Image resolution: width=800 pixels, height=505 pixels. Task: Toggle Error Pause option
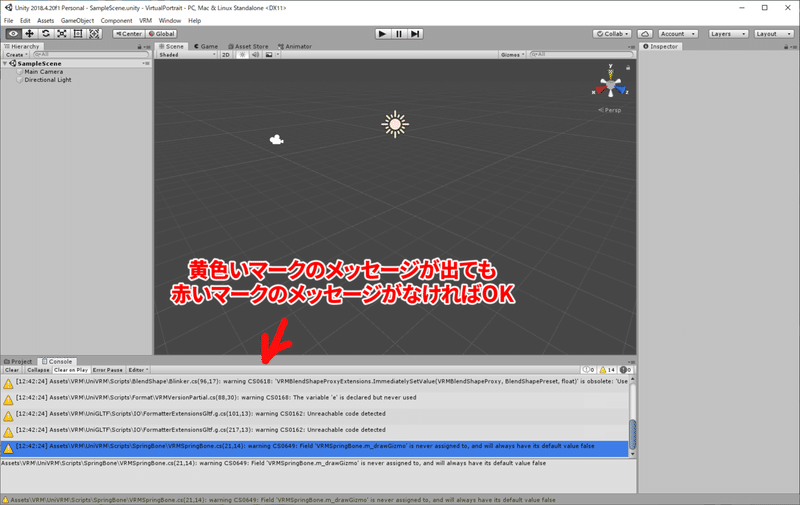click(x=108, y=370)
